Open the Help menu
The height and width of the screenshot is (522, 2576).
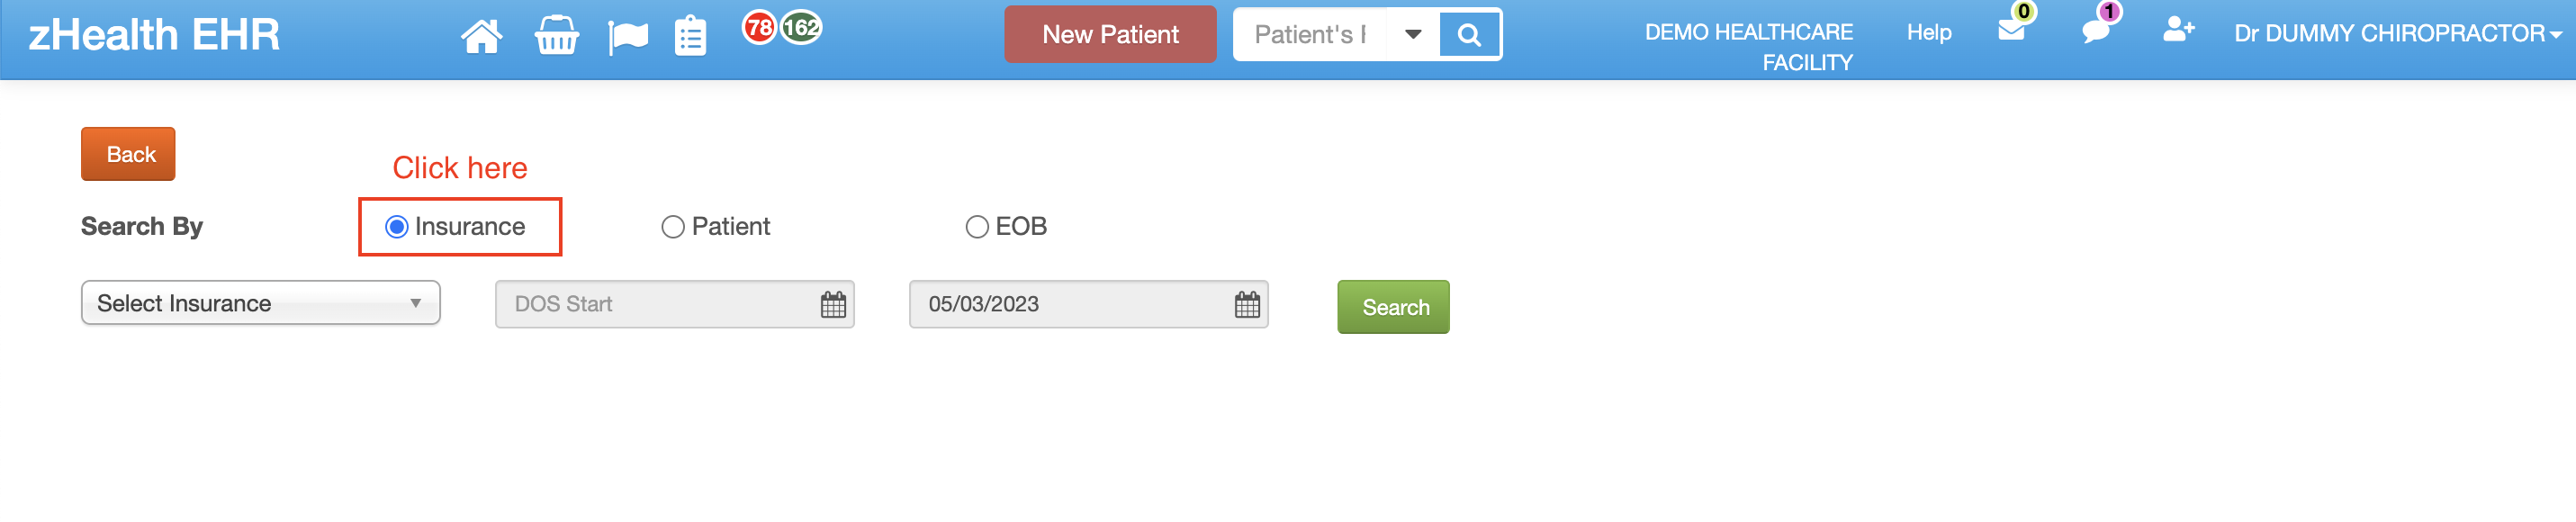(1928, 33)
